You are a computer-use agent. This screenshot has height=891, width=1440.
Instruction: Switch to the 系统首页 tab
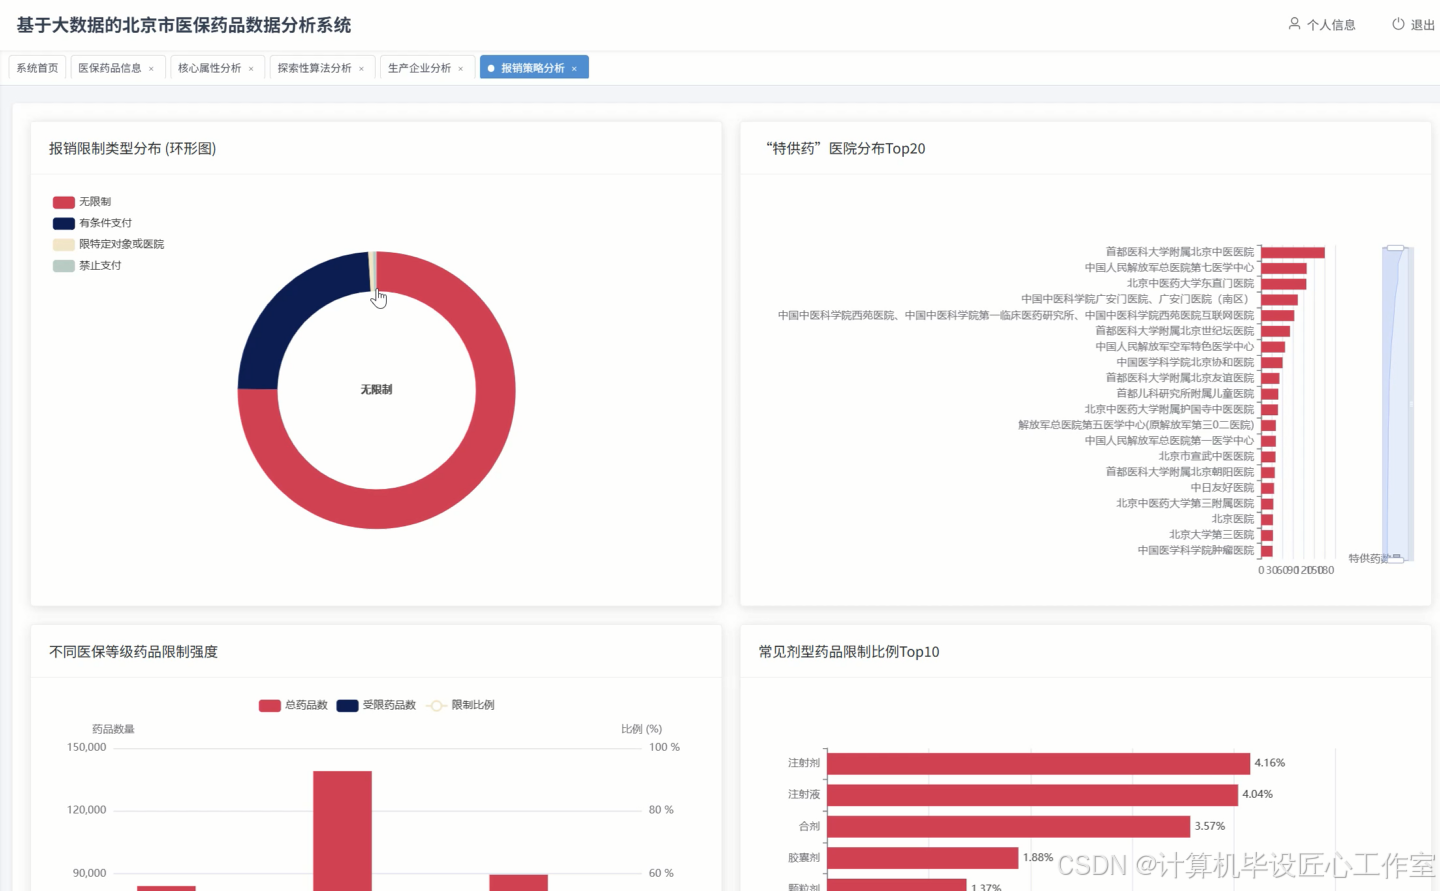(x=37, y=68)
